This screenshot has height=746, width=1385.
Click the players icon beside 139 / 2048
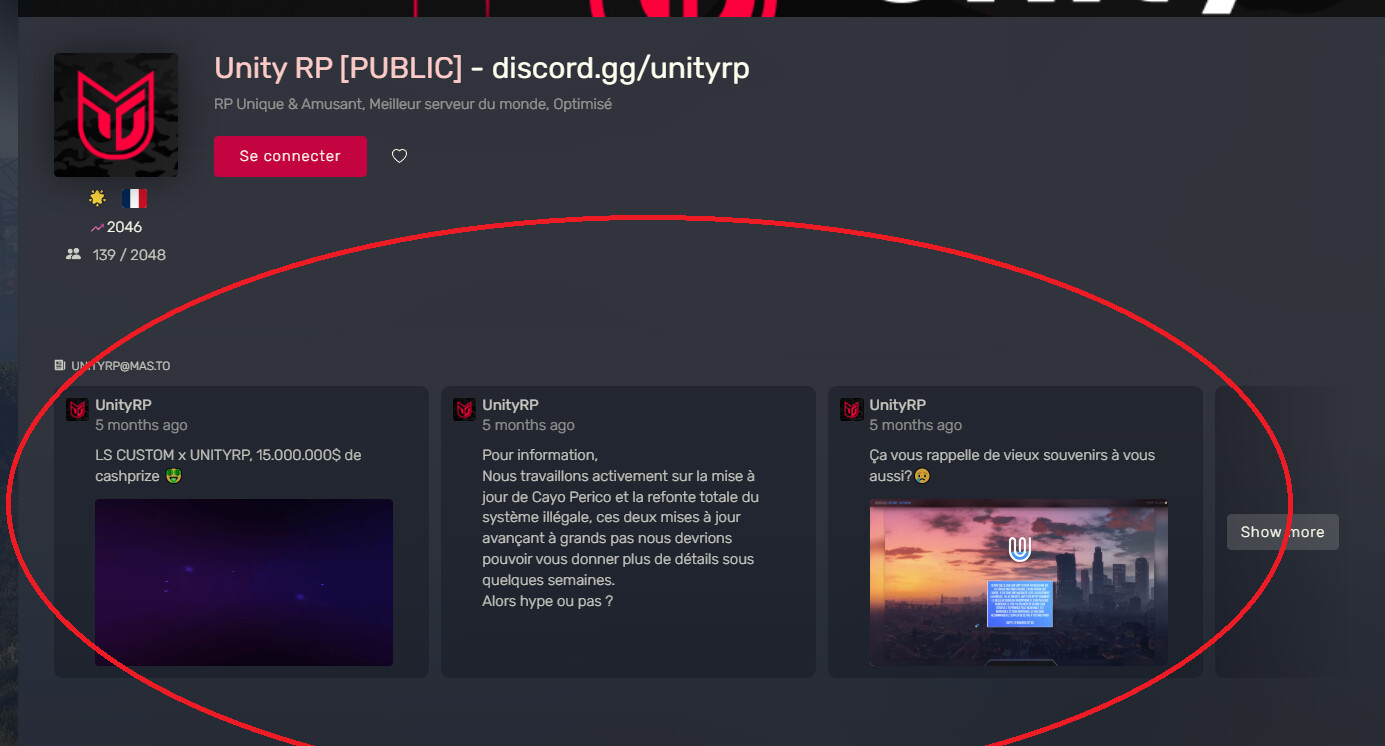(73, 255)
